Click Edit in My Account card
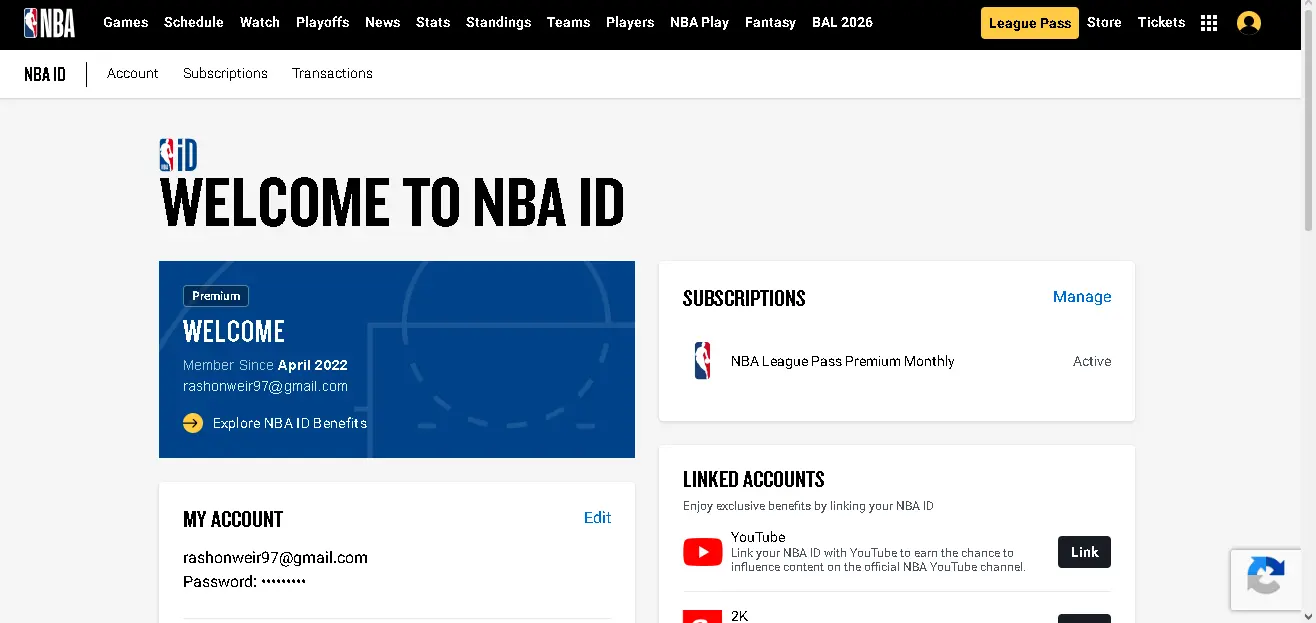This screenshot has height=623, width=1316. point(597,518)
